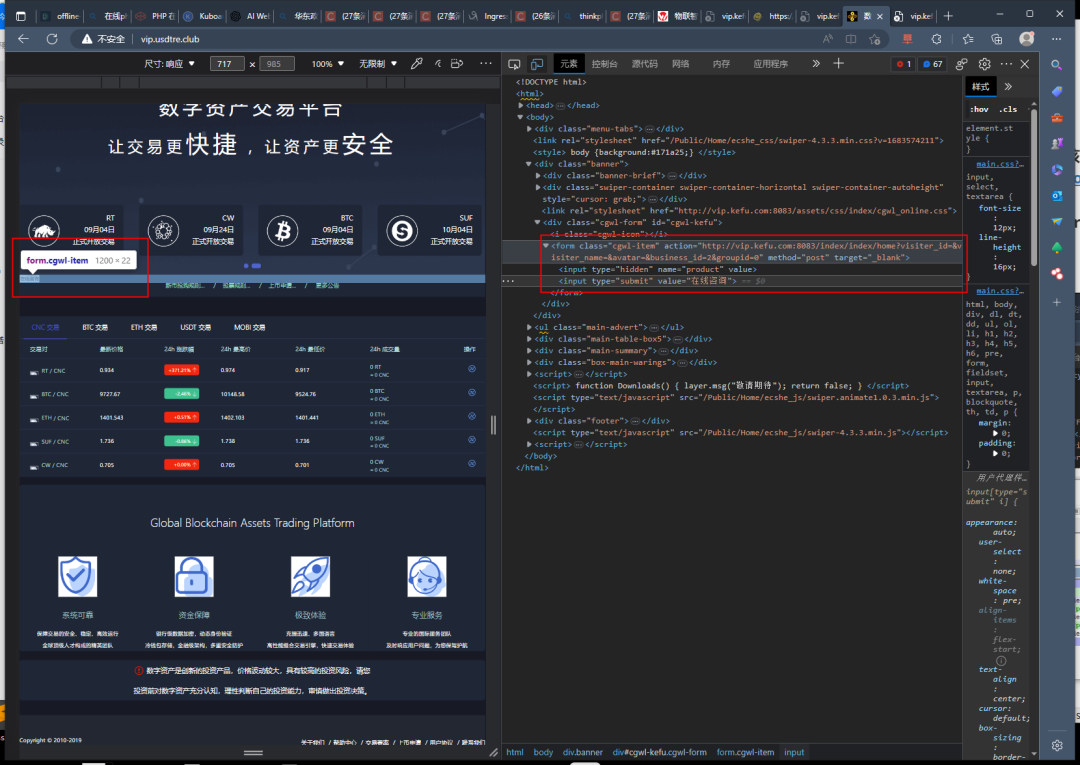Expand the div class footer node
Screen dimensions: 1080x765
click(529, 421)
